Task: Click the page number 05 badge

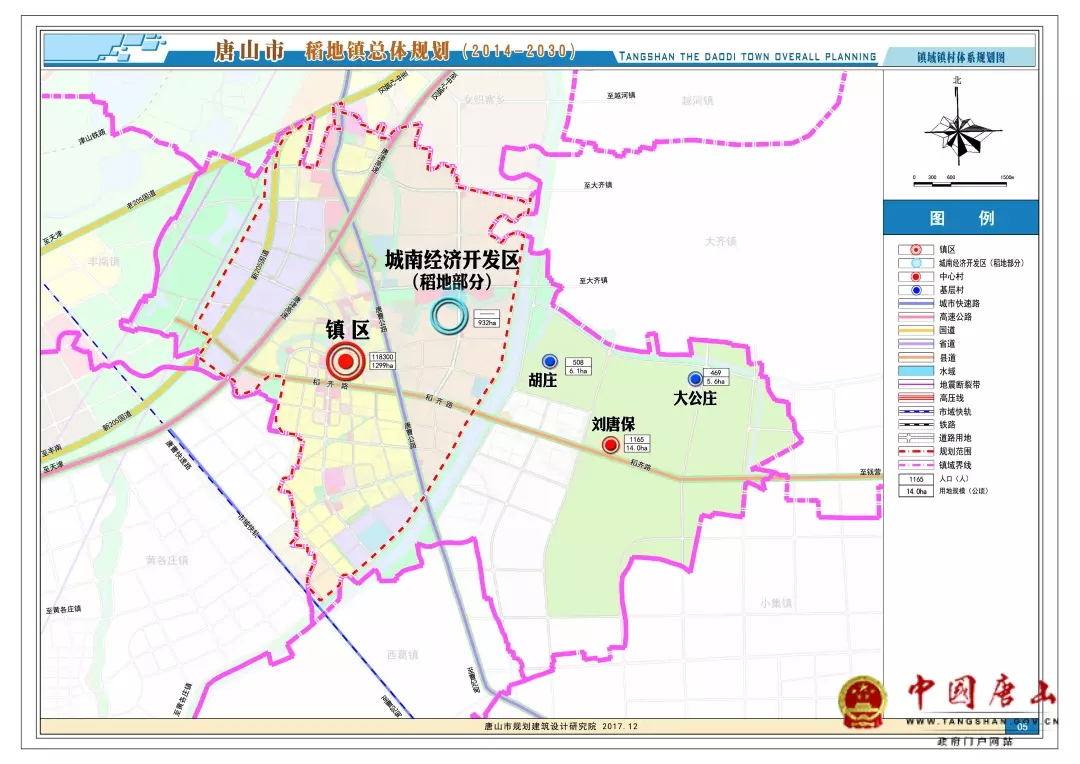Action: coord(1022,727)
